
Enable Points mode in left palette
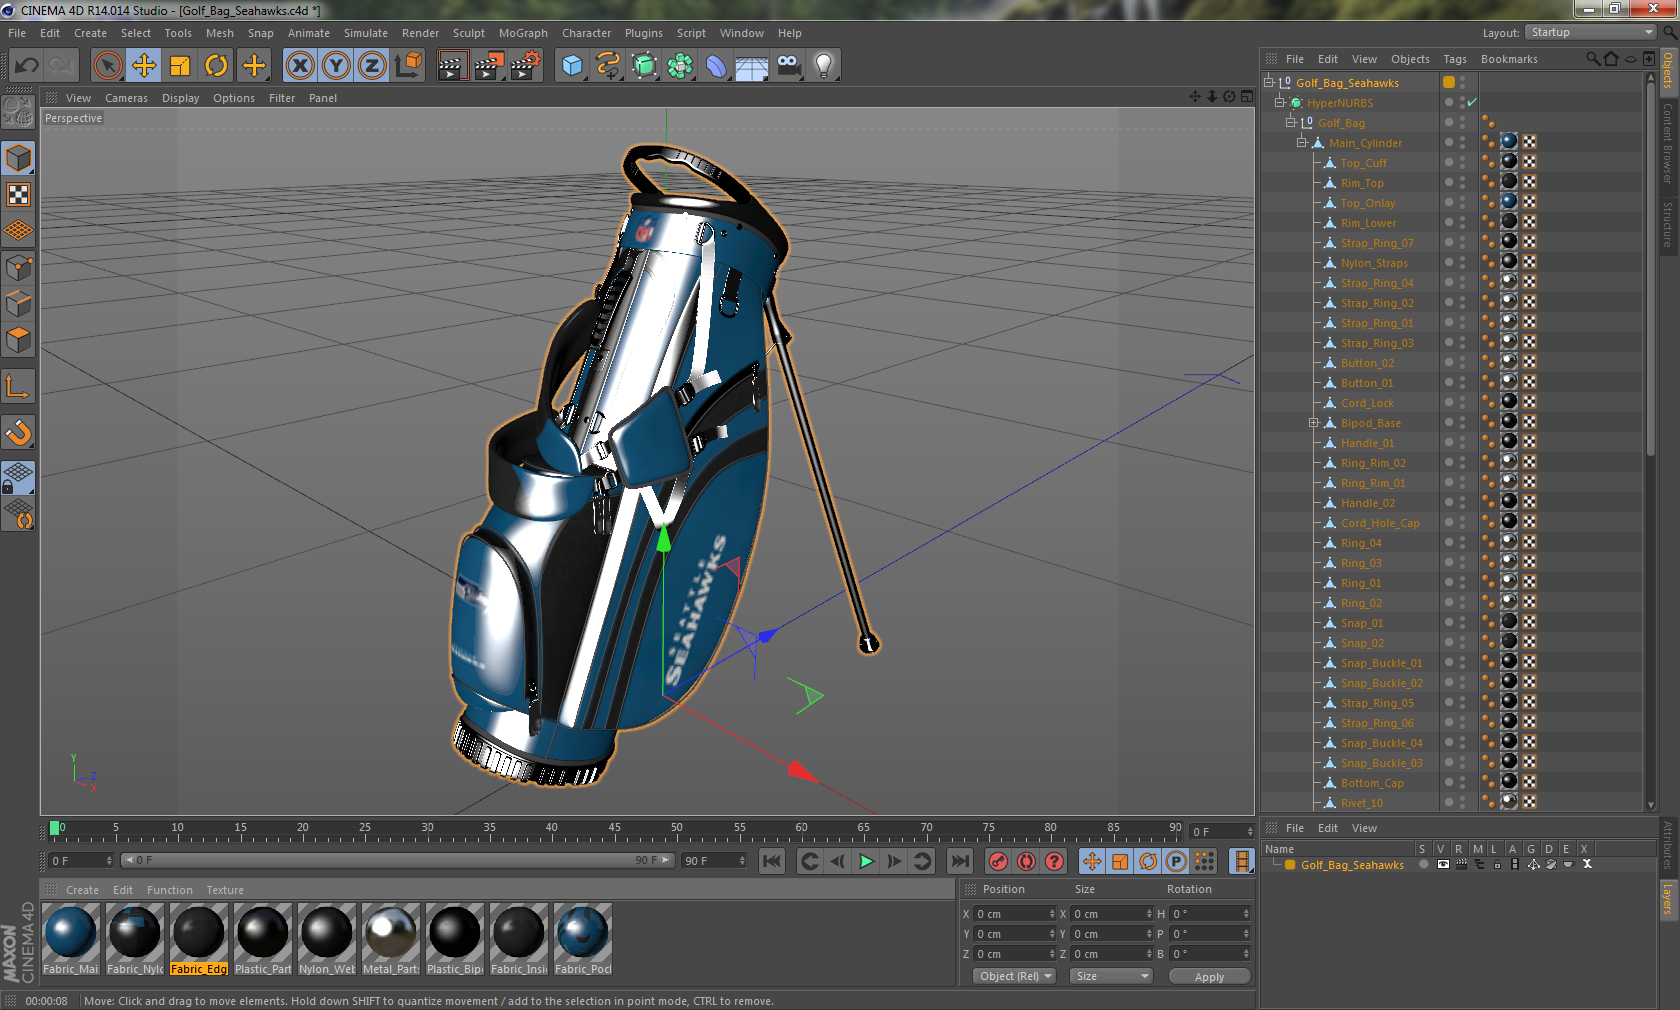pyautogui.click(x=18, y=268)
